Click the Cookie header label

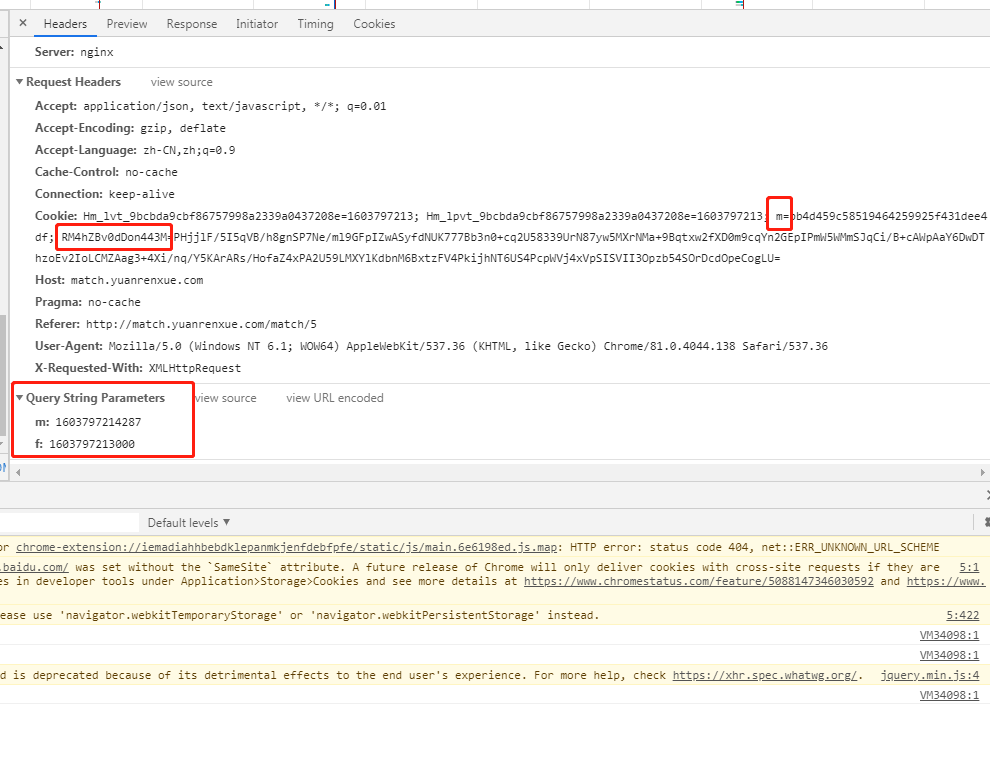click(56, 216)
